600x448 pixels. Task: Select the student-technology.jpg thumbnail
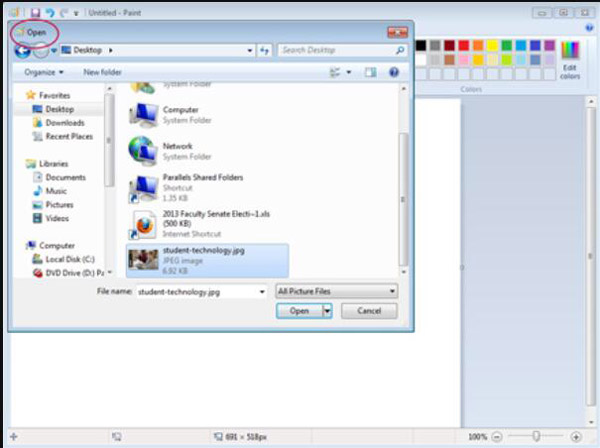point(143,260)
